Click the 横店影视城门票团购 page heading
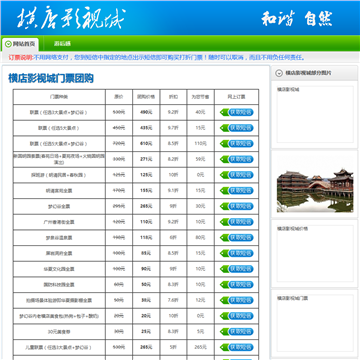This screenshot has width=360, height=360. click(51, 78)
